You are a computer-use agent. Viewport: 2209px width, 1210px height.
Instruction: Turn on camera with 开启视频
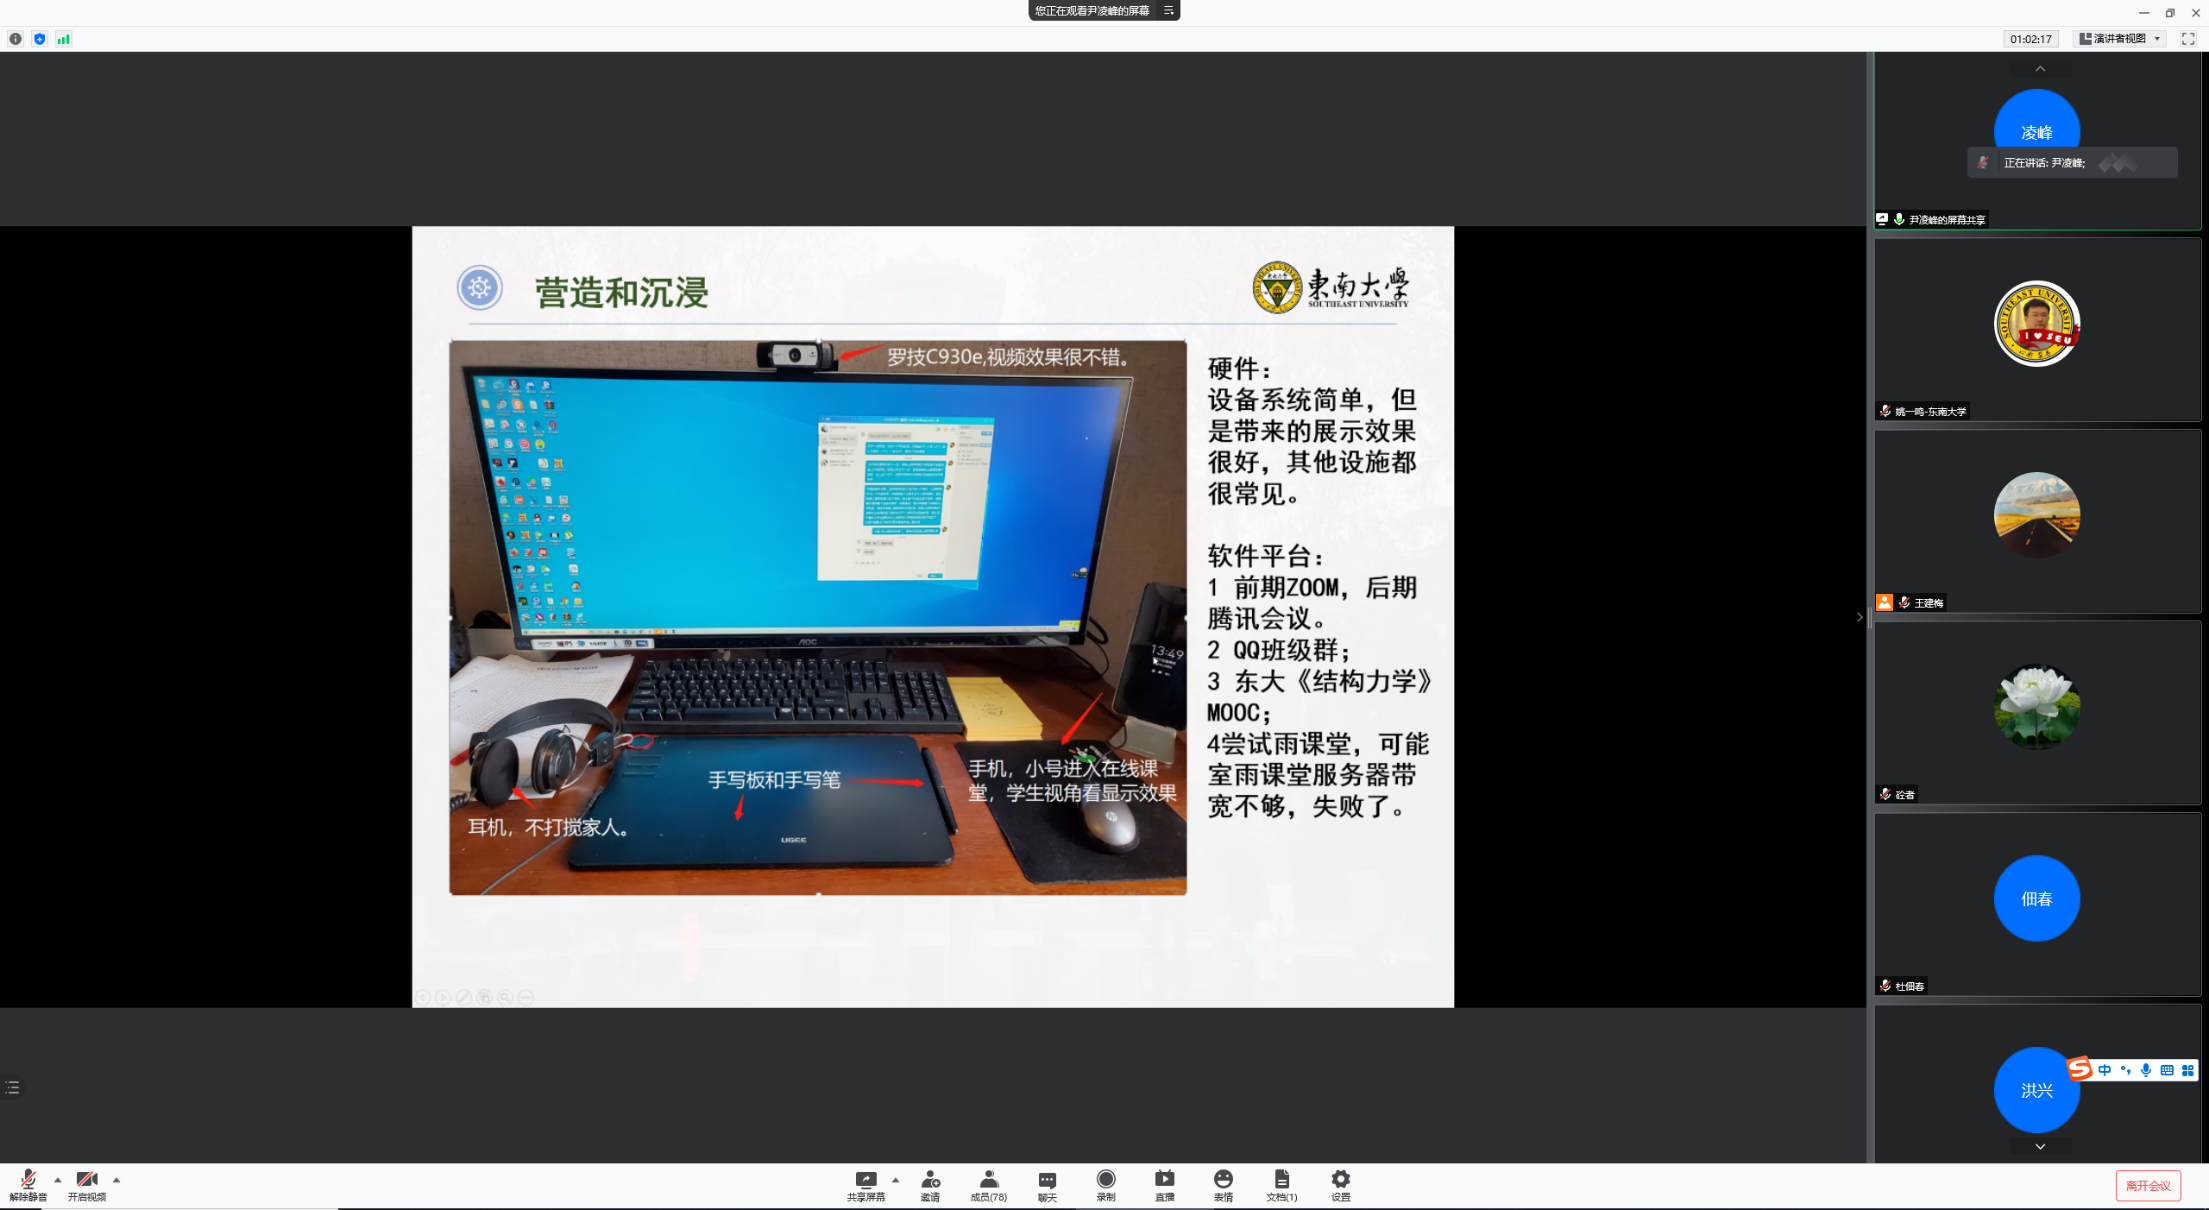pyautogui.click(x=87, y=1186)
